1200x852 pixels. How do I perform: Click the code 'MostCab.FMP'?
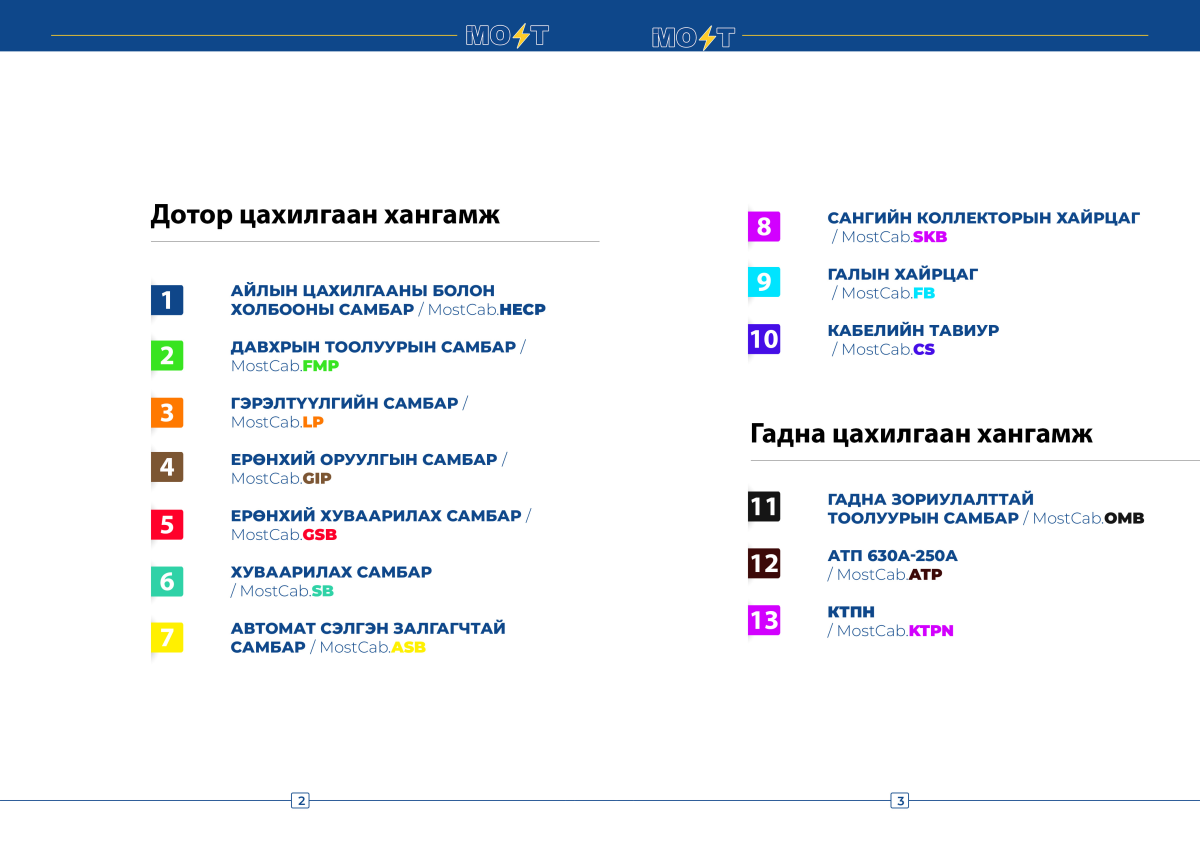[x=285, y=366]
